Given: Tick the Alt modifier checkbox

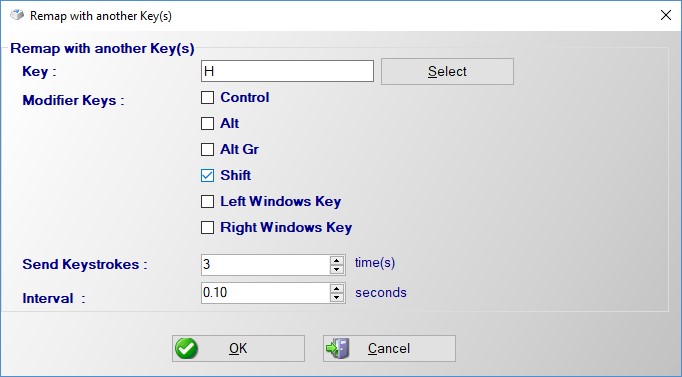Looking at the screenshot, I should [x=207, y=123].
